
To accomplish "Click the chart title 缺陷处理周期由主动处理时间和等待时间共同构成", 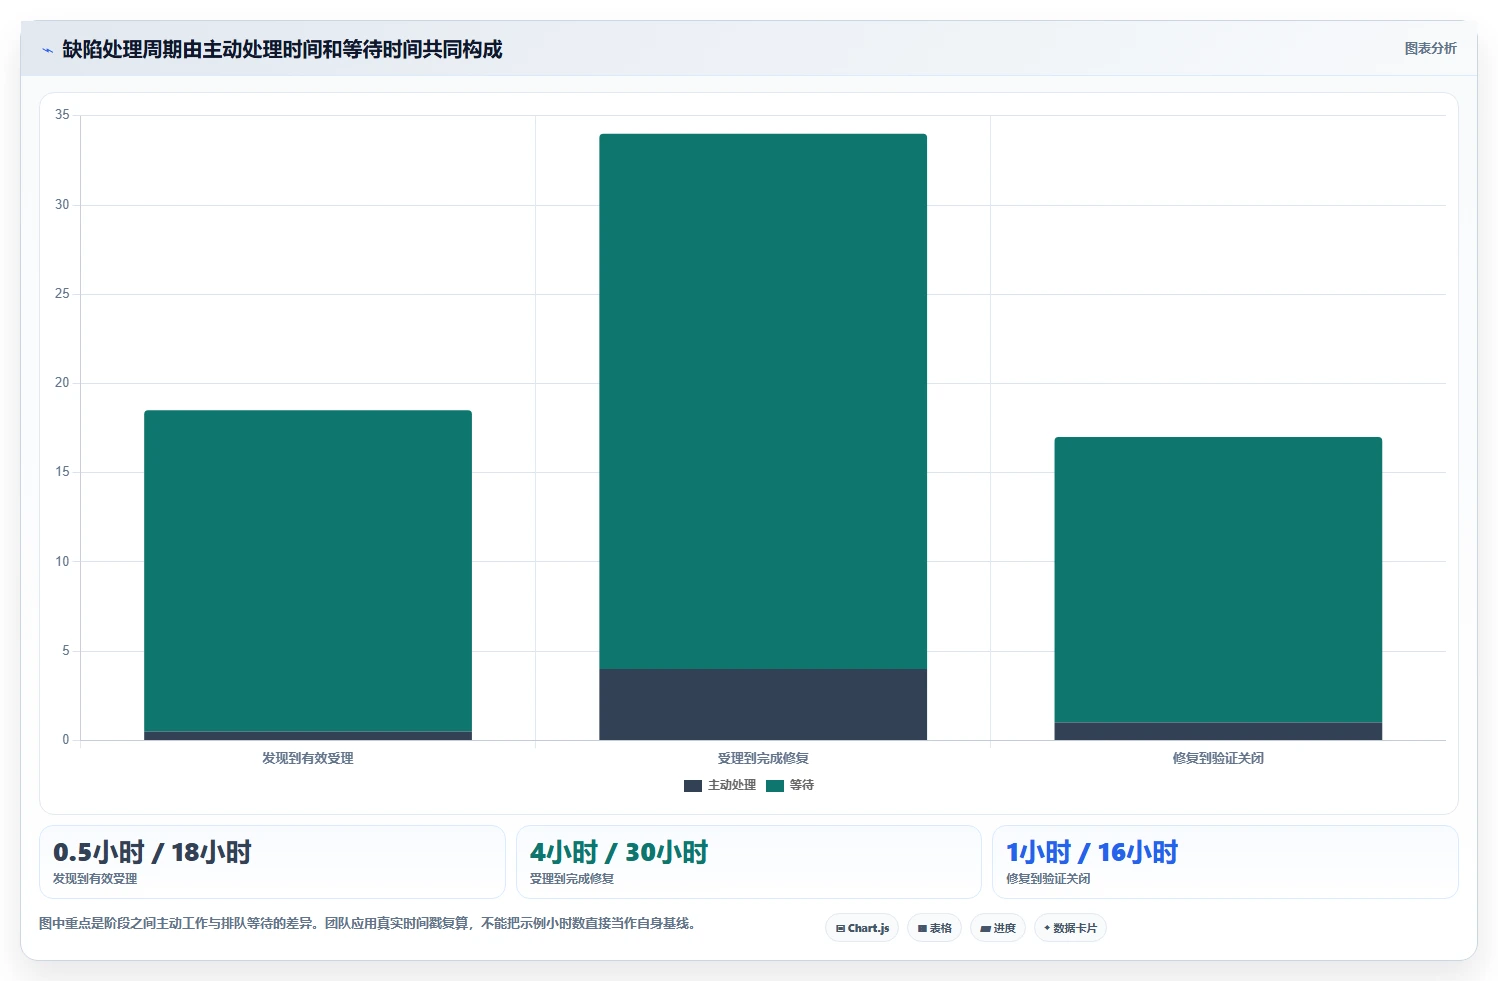I will [x=282, y=49].
